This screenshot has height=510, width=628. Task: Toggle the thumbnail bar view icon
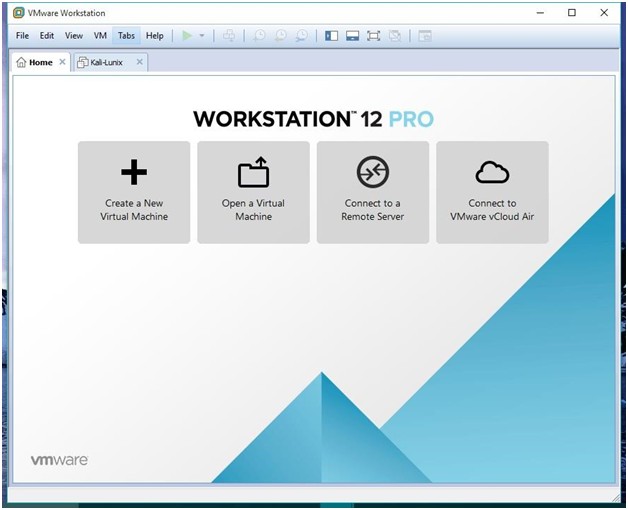pyautogui.click(x=352, y=36)
